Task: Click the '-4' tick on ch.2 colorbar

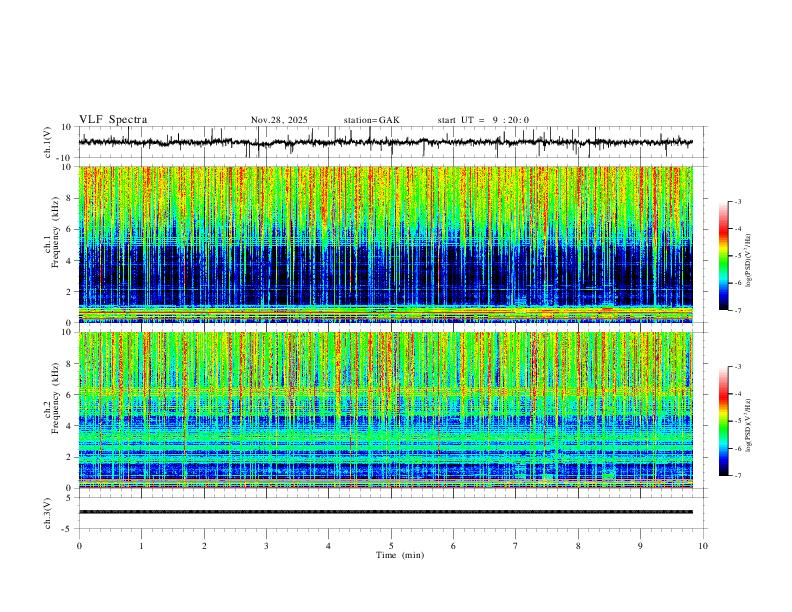Action: point(738,394)
